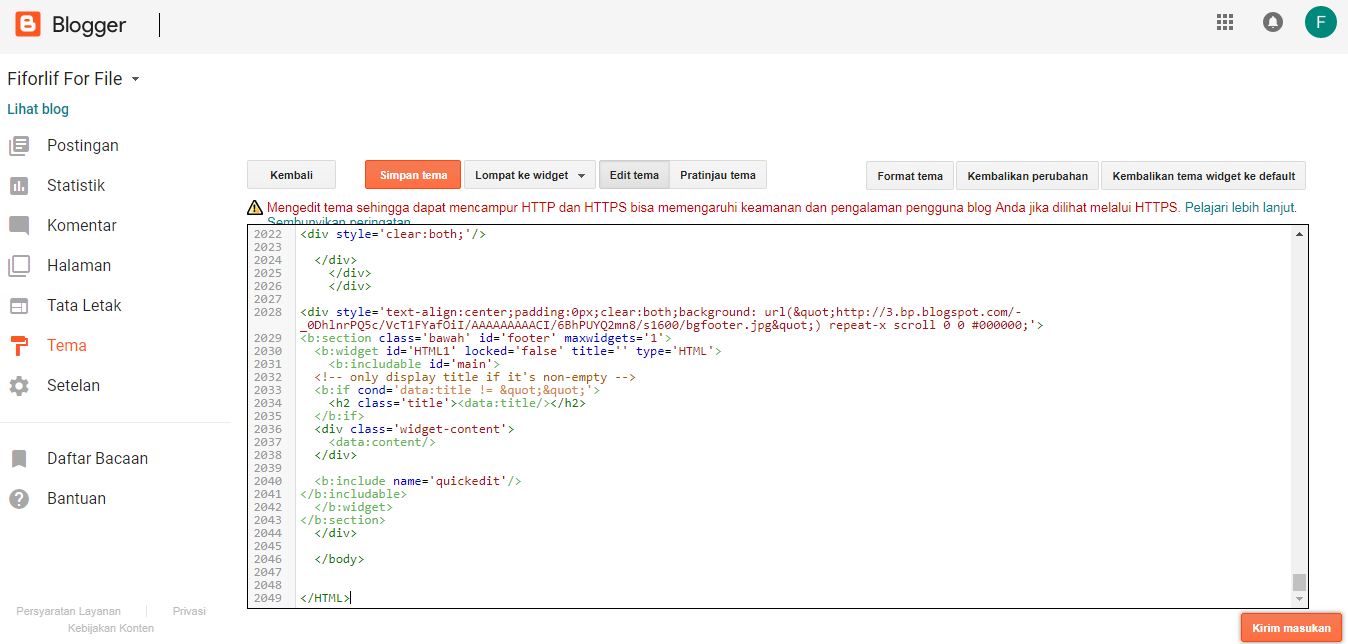This screenshot has height=644, width=1348.
Task: Open Daftar Bacaan in the sidebar
Action: (97, 459)
